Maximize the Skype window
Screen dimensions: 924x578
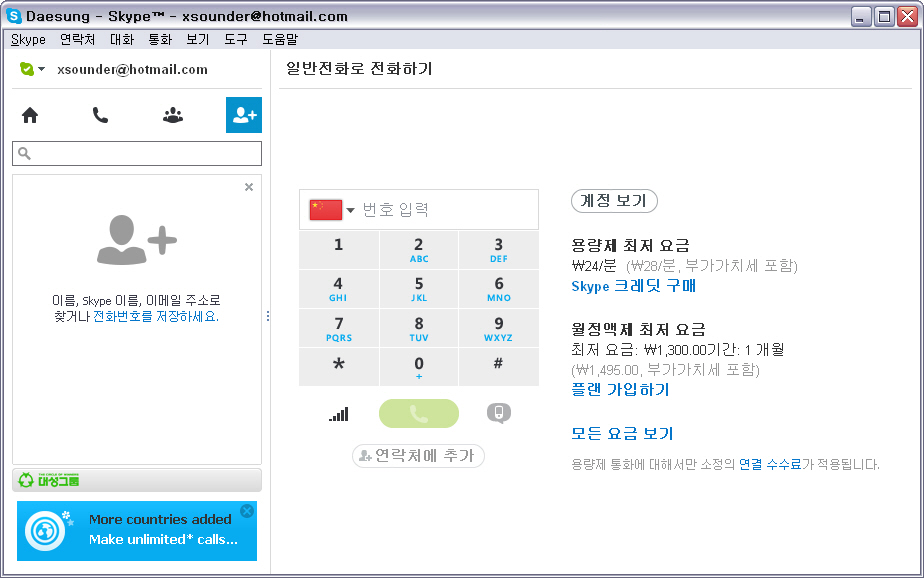pyautogui.click(x=885, y=16)
